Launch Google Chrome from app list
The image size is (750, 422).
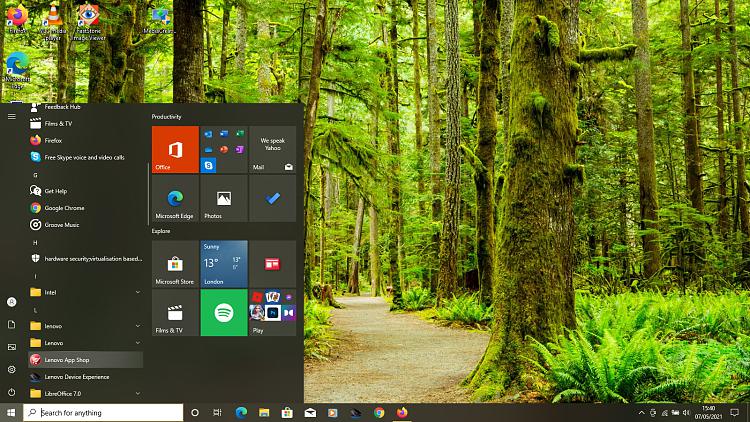click(86, 208)
